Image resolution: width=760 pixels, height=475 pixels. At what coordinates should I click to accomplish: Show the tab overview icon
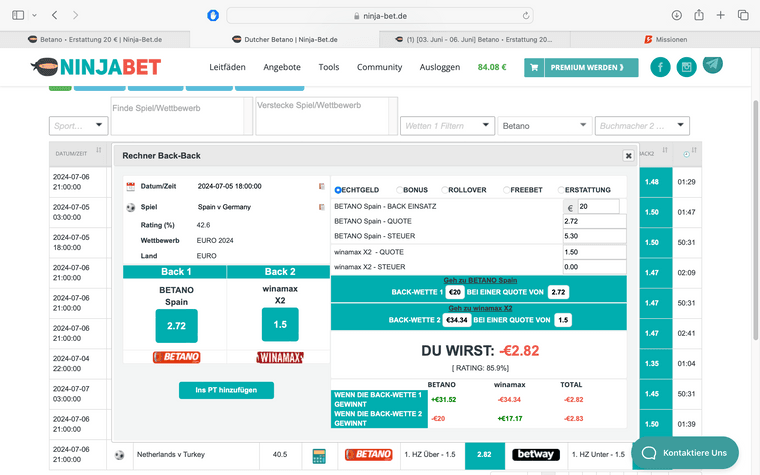[743, 15]
